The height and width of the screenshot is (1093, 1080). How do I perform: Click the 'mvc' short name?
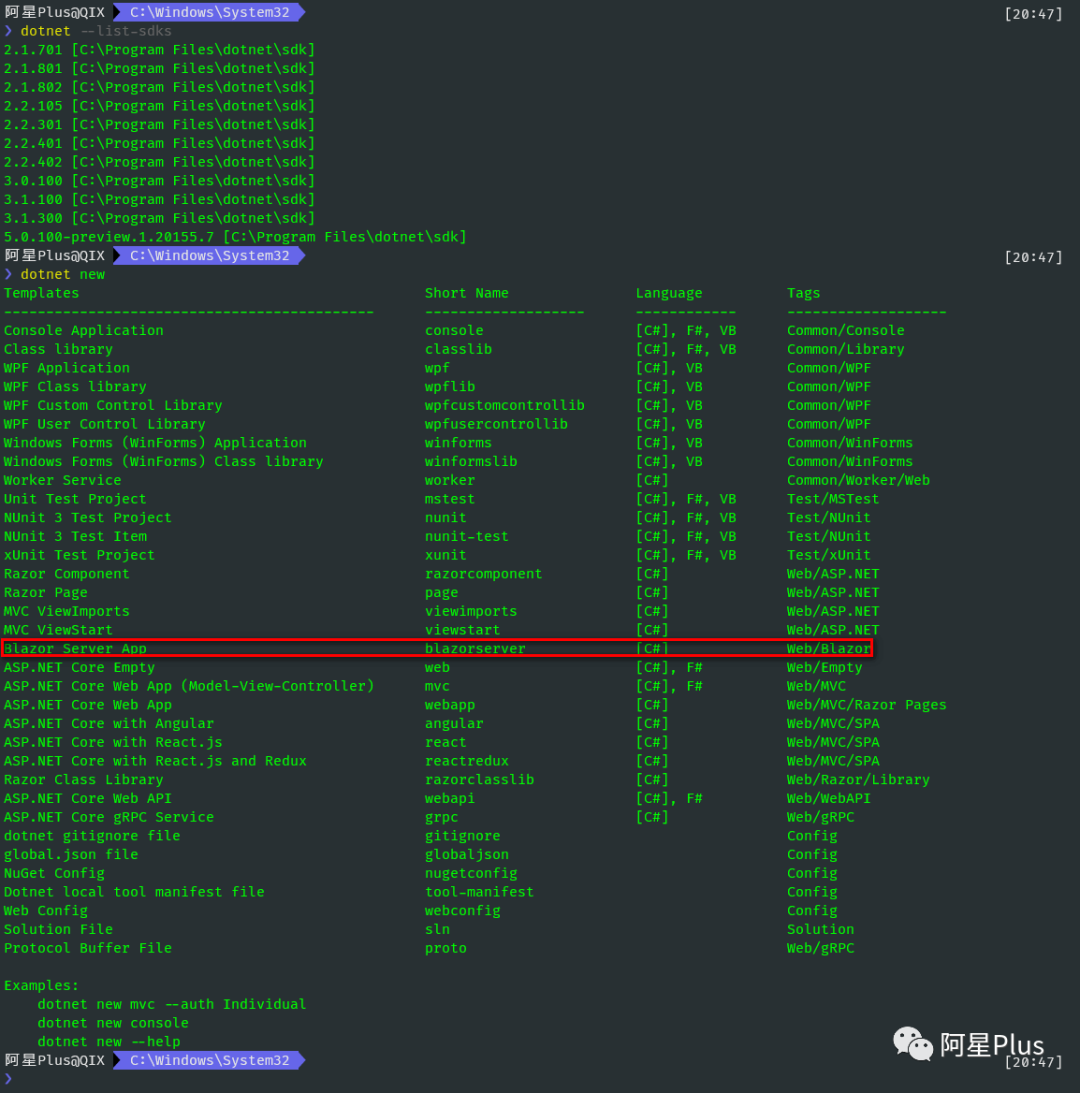click(x=437, y=687)
